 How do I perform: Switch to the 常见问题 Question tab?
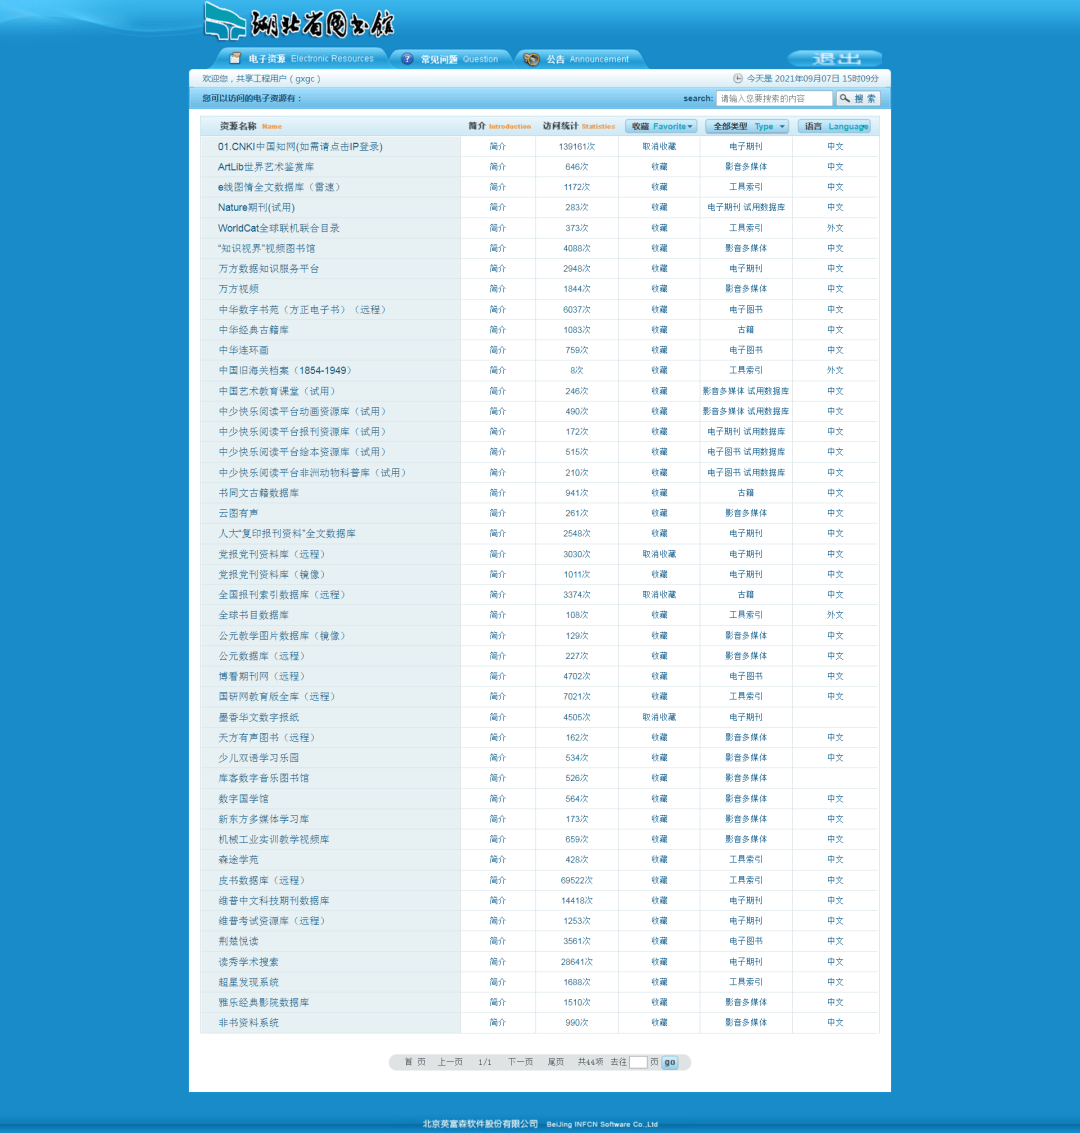click(x=450, y=59)
